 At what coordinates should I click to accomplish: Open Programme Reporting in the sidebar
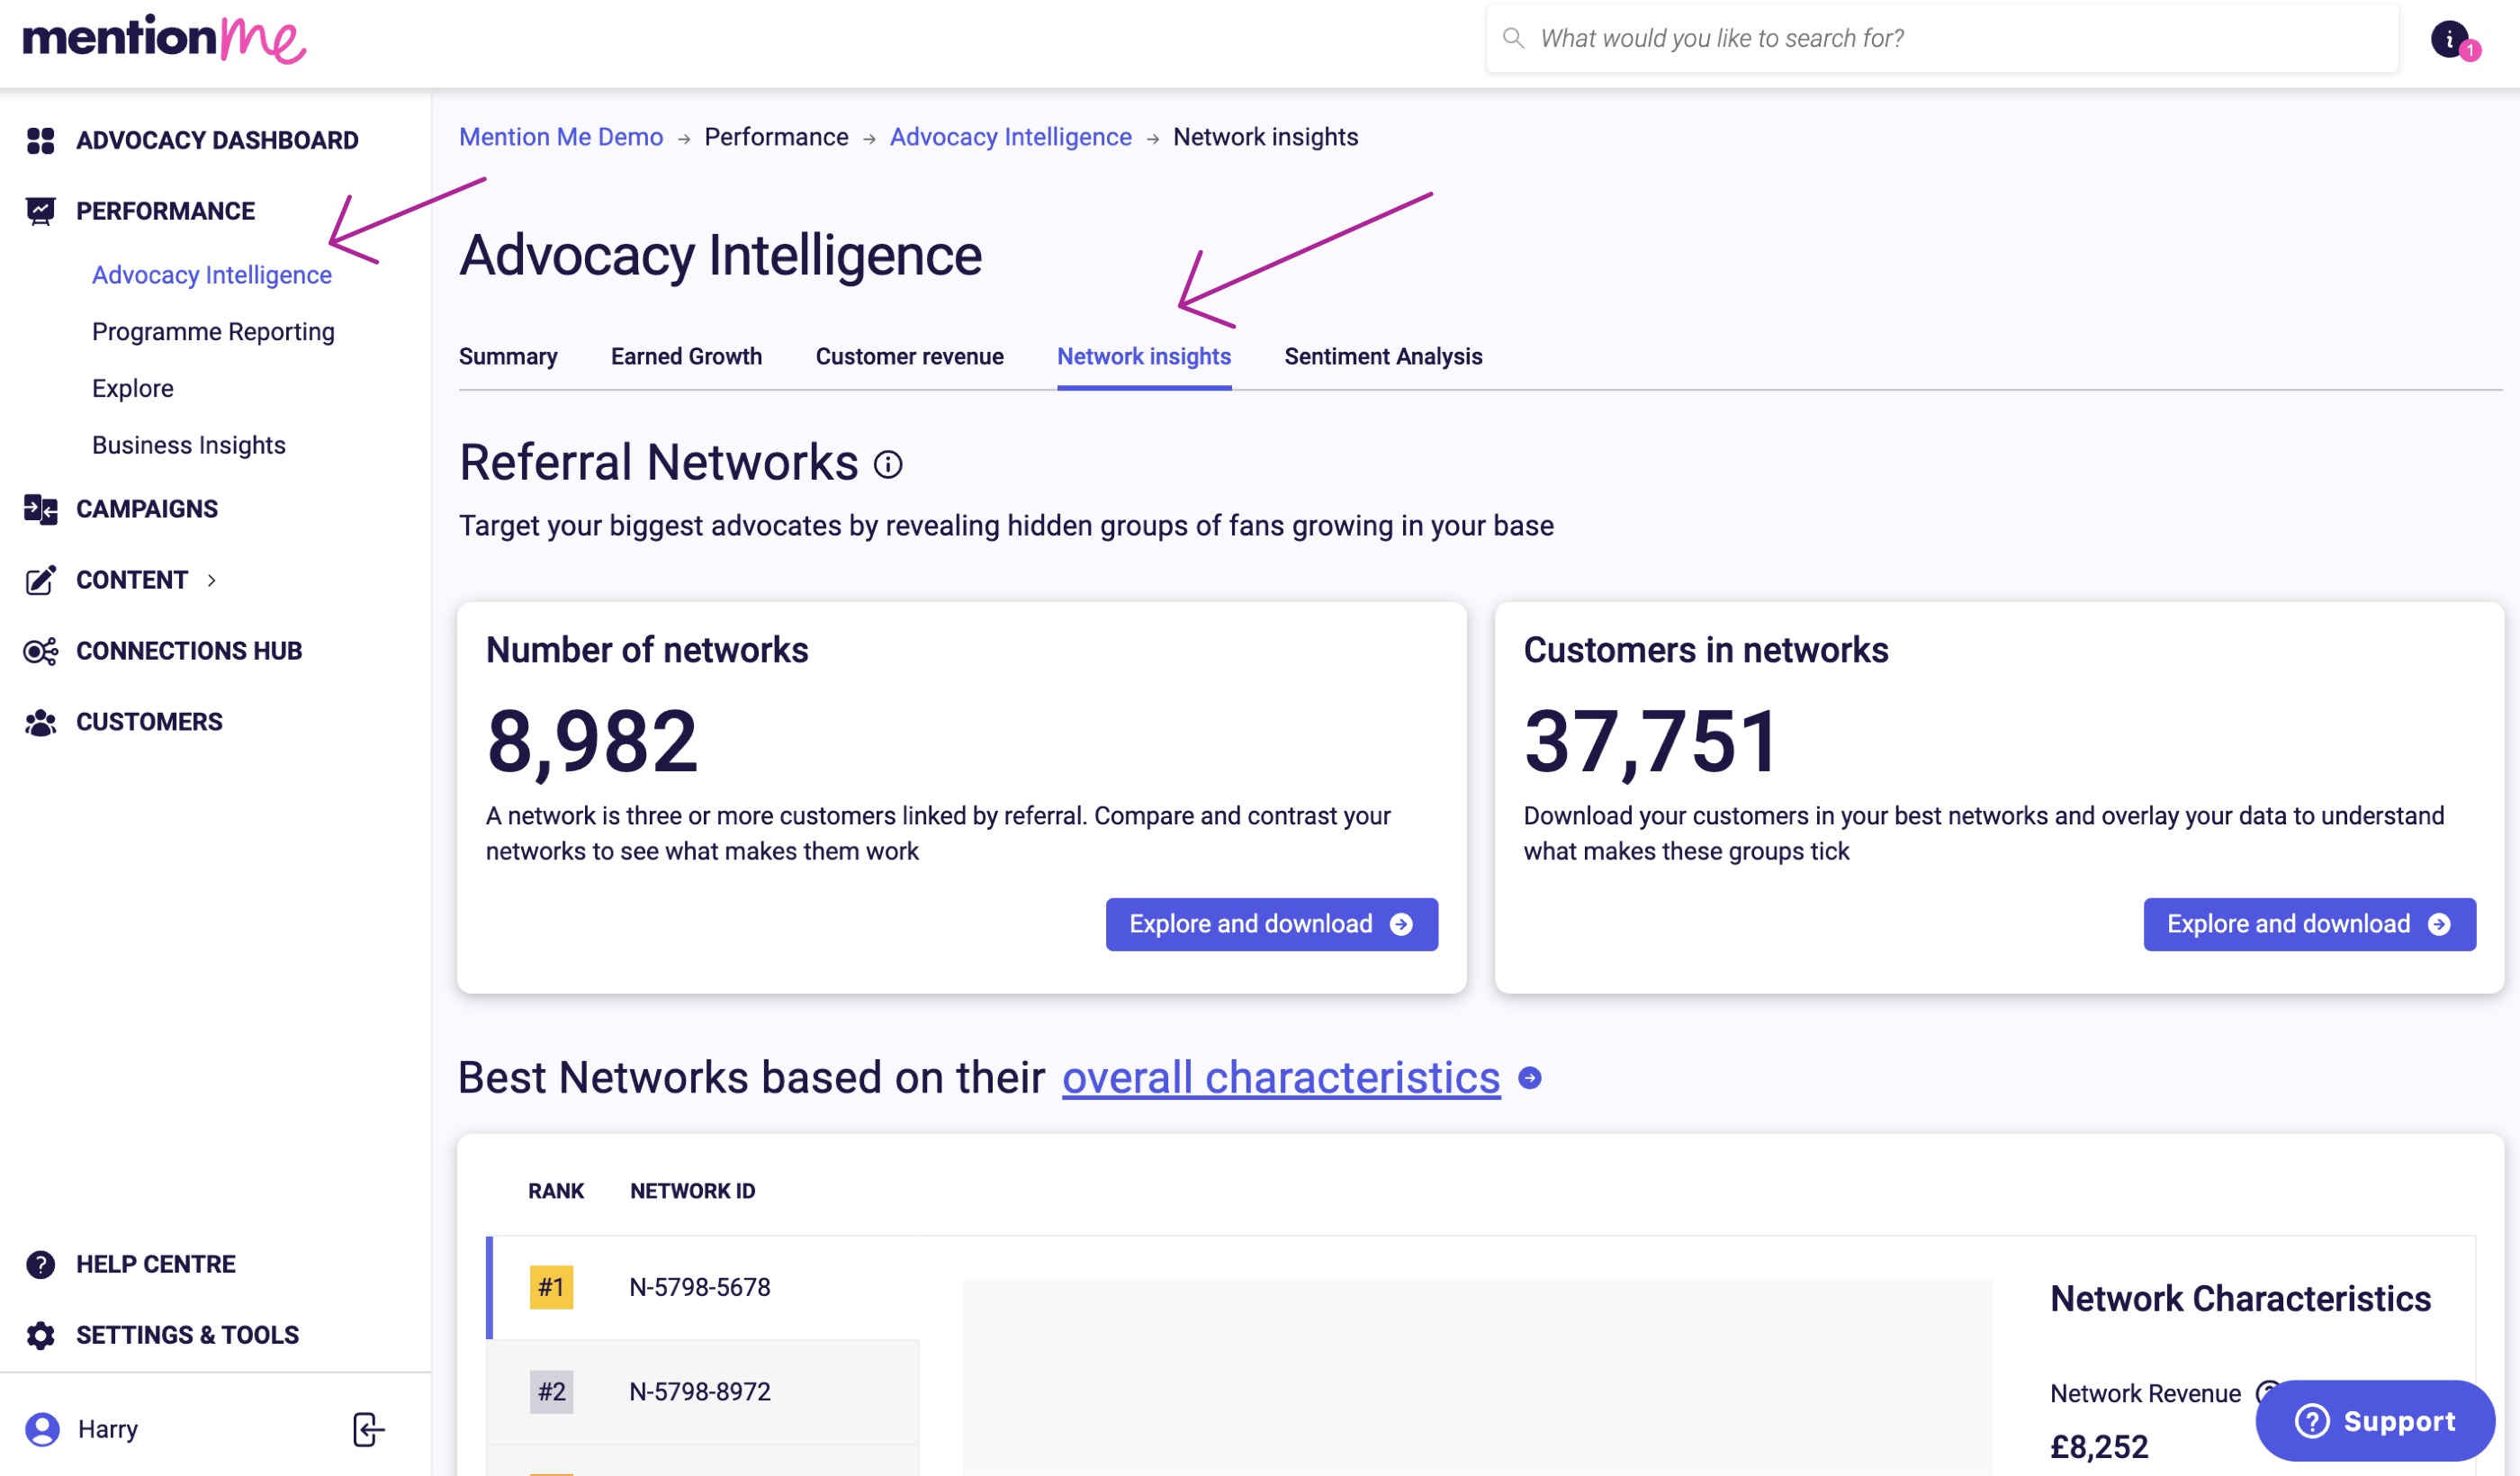[213, 332]
